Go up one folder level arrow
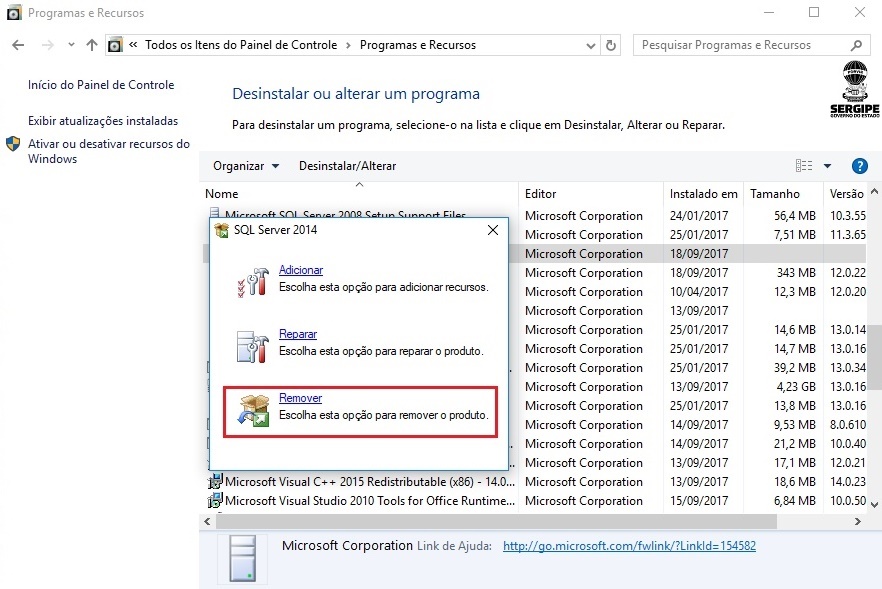 point(93,45)
